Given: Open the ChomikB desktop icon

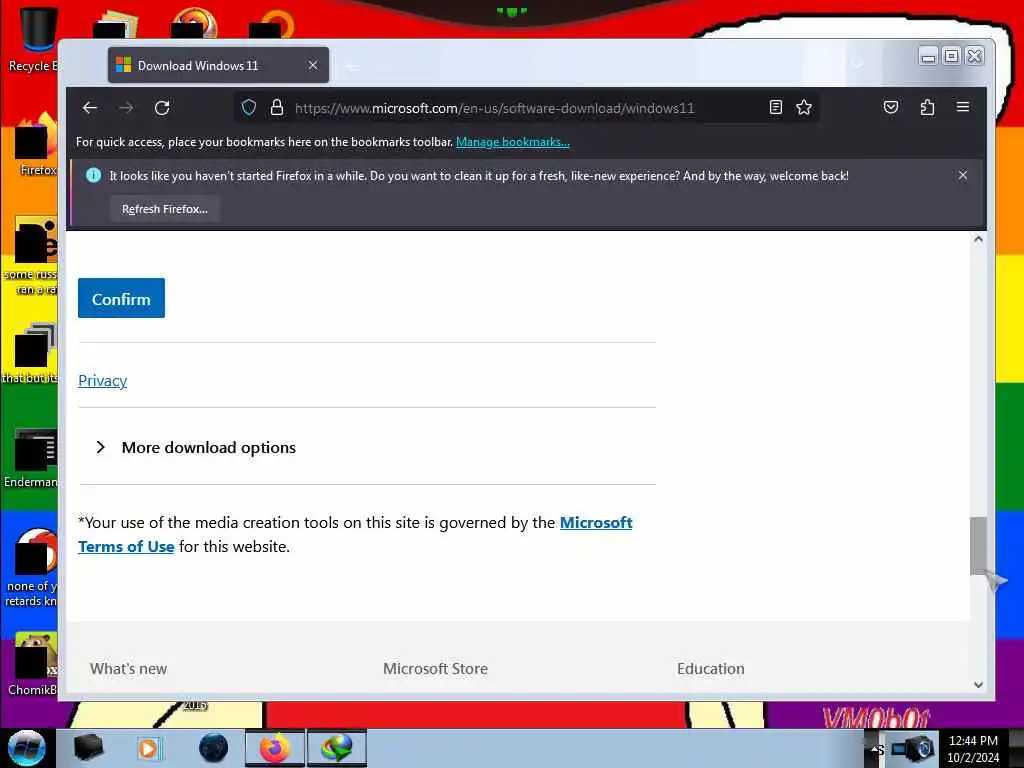Looking at the screenshot, I should 34,664.
